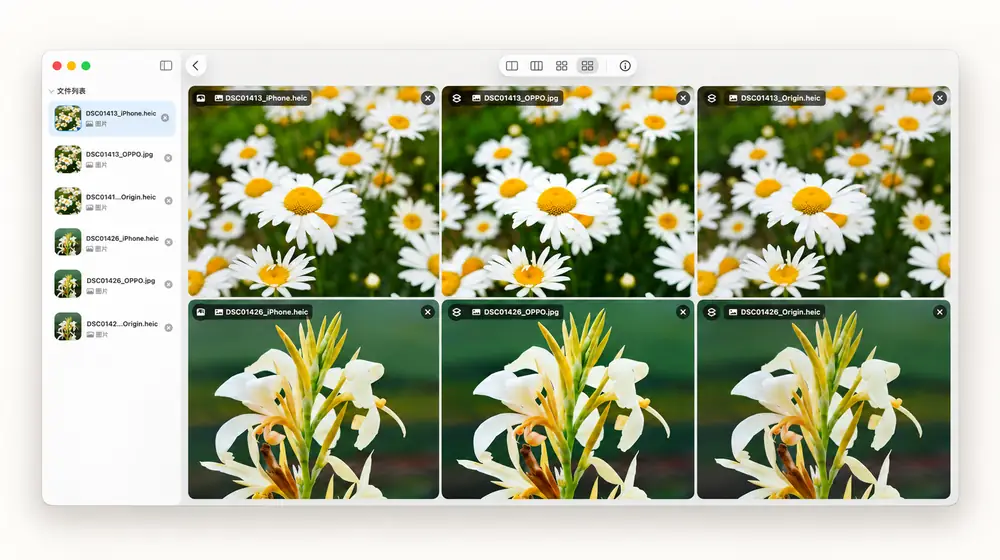1000x560 pixels.
Task: Close the DSC01426_Origin.heic image pane
Action: tap(939, 312)
